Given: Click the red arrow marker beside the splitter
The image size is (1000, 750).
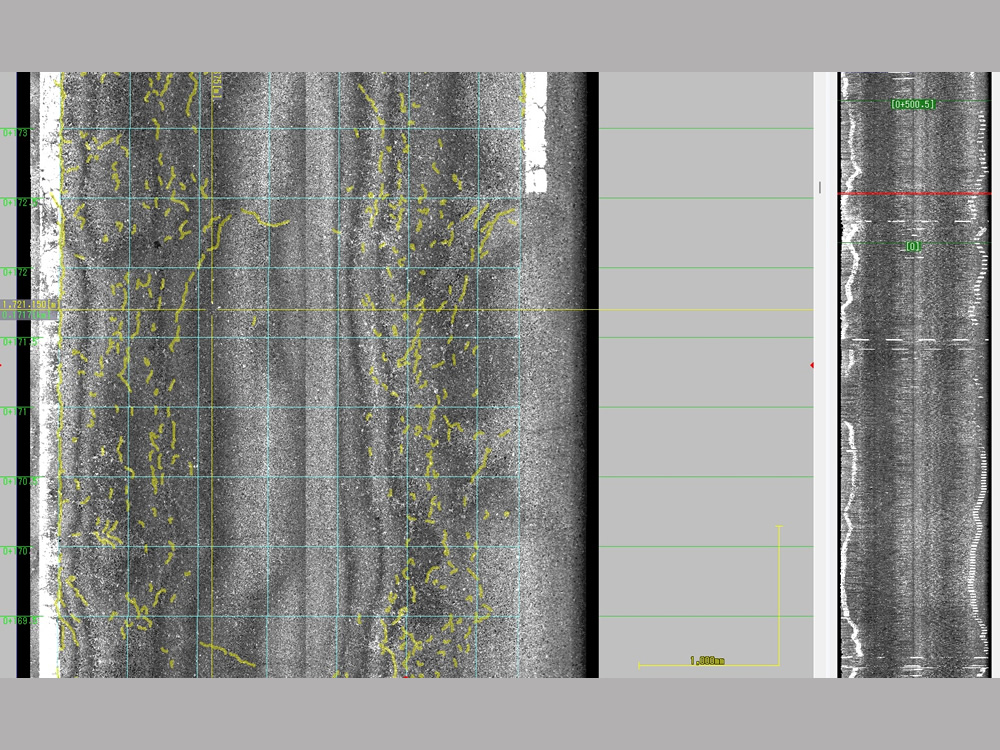Looking at the screenshot, I should tap(812, 365).
